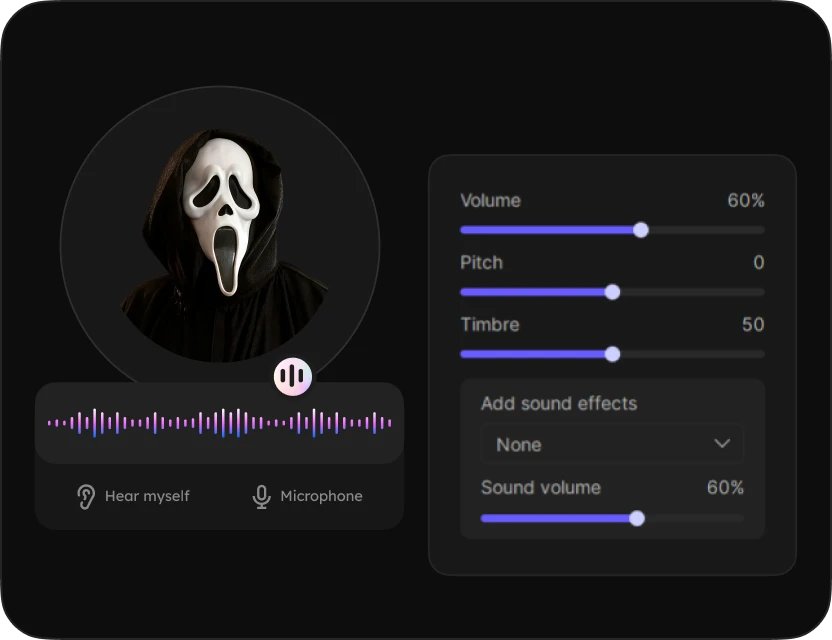Click the Pitch value 0
The height and width of the screenshot is (640, 832).
759,263
